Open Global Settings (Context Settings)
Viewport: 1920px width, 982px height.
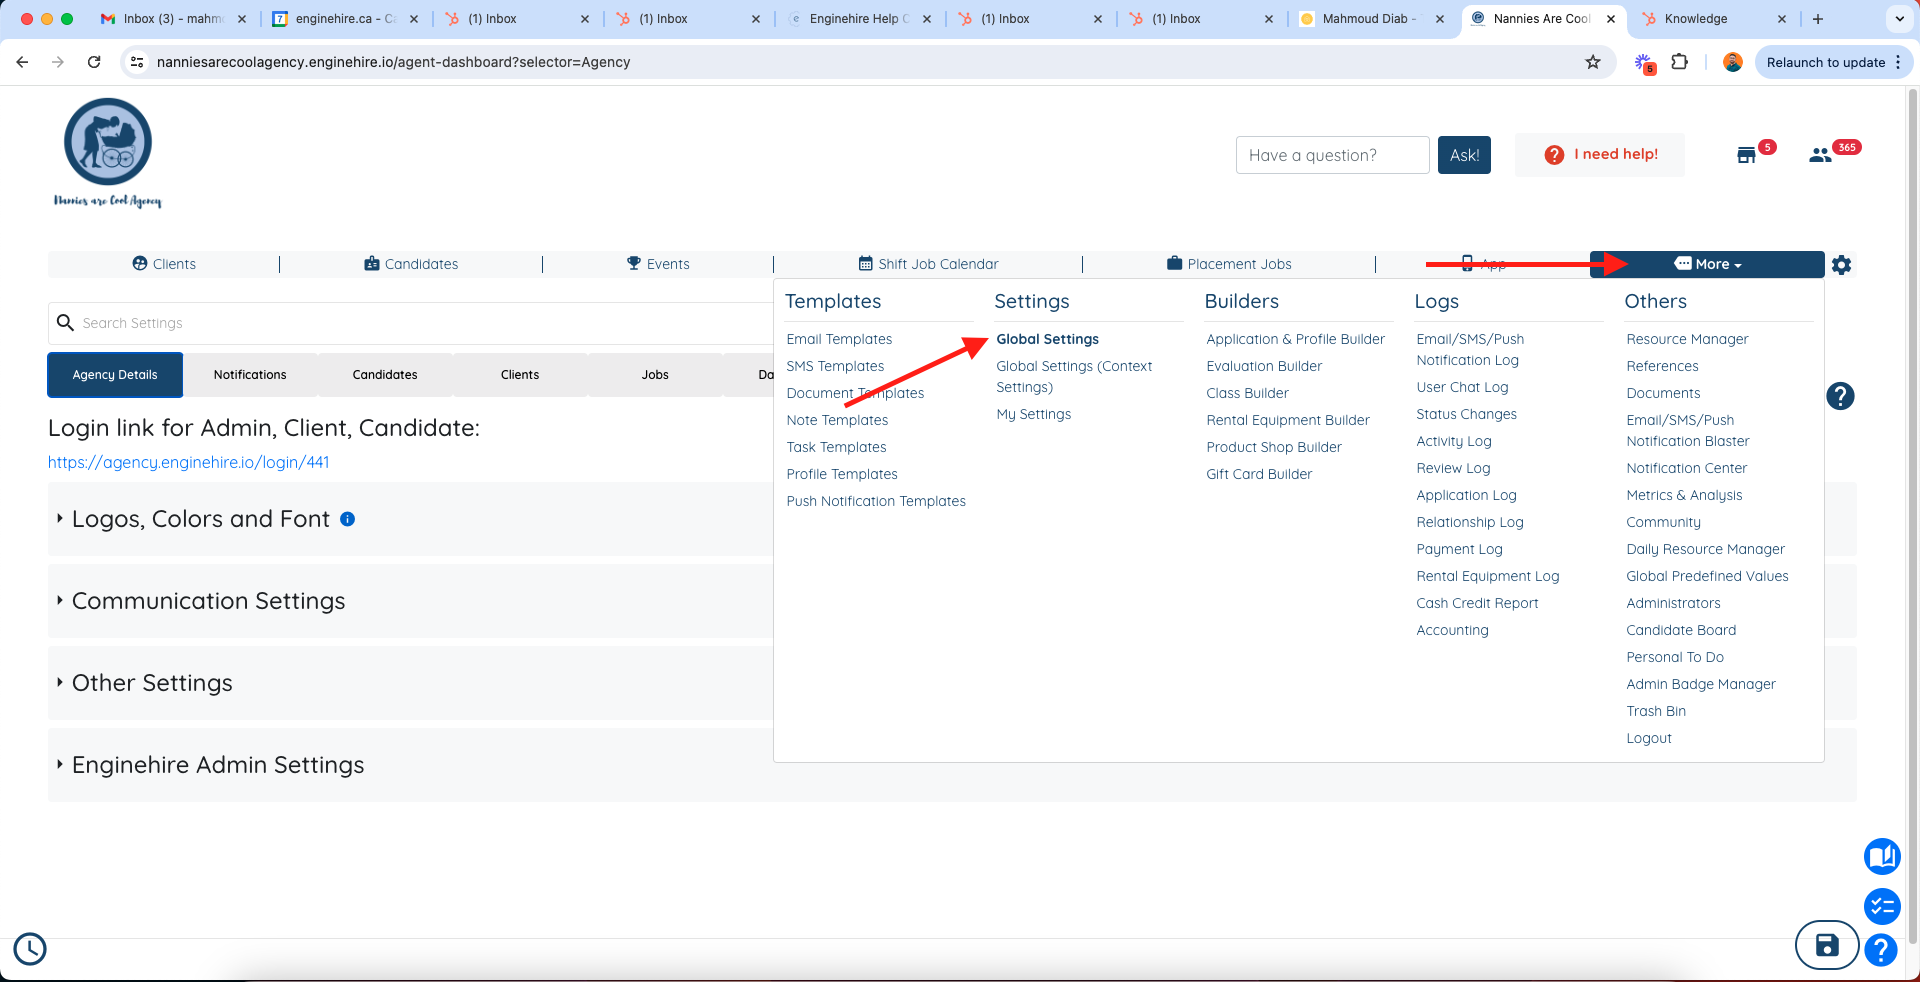[1074, 377]
